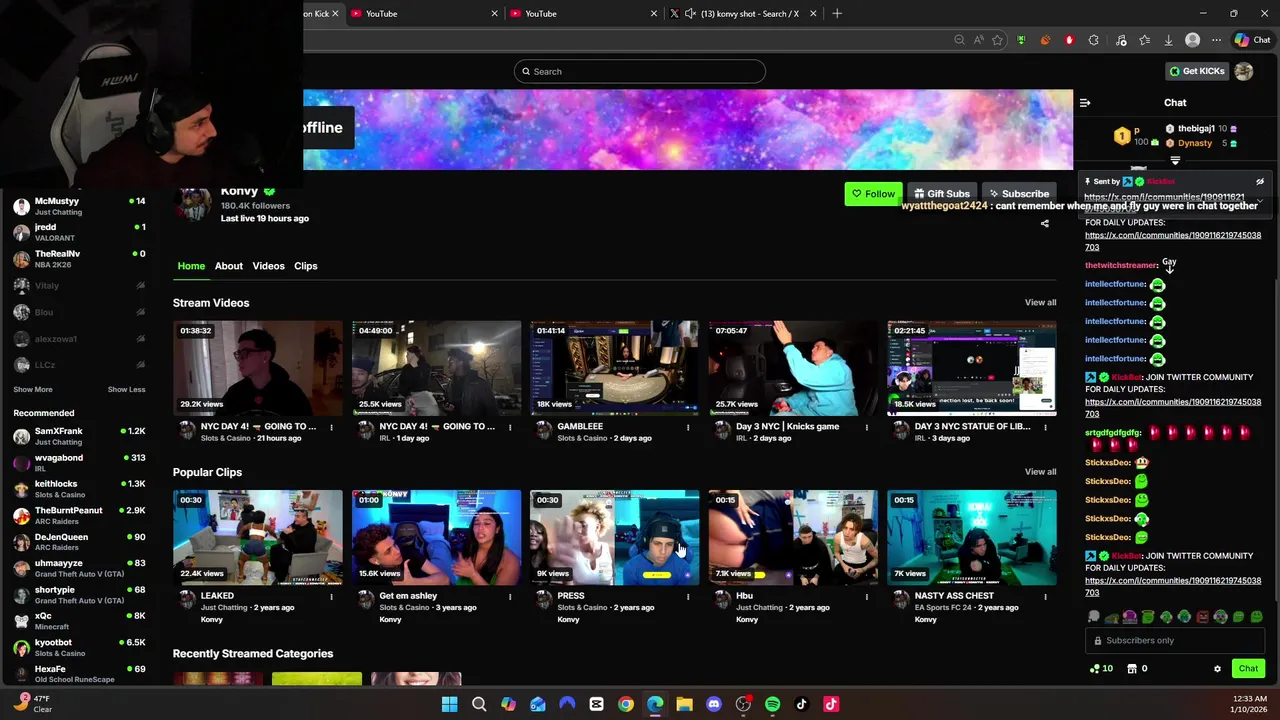Collapse the chat panel using the arrow icon

(1085, 102)
